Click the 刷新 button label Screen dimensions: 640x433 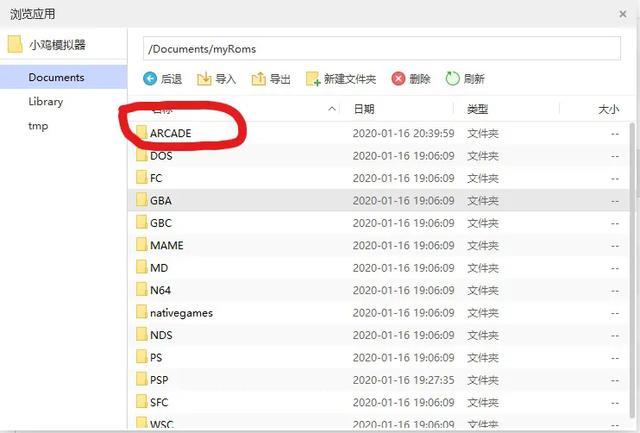coord(474,79)
